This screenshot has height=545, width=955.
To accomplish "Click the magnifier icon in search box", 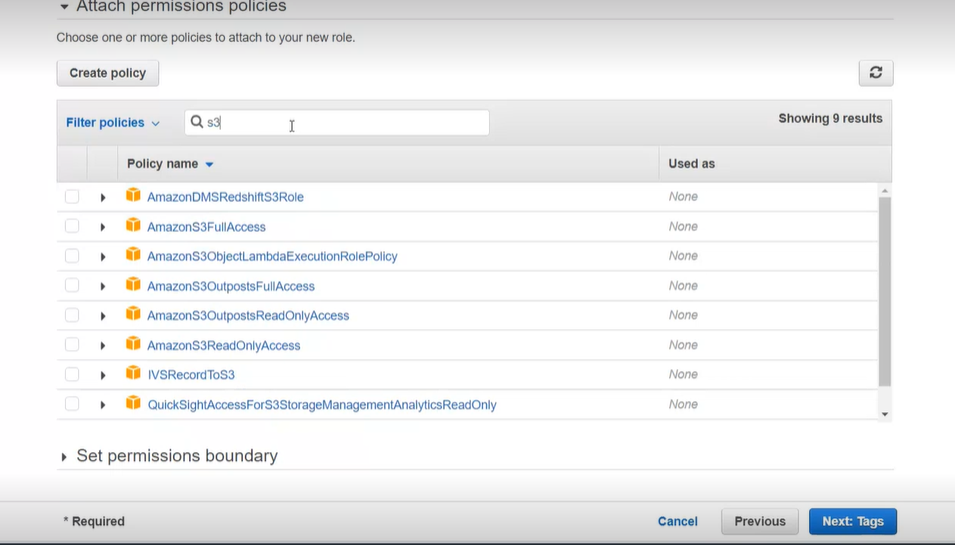I will coord(196,122).
